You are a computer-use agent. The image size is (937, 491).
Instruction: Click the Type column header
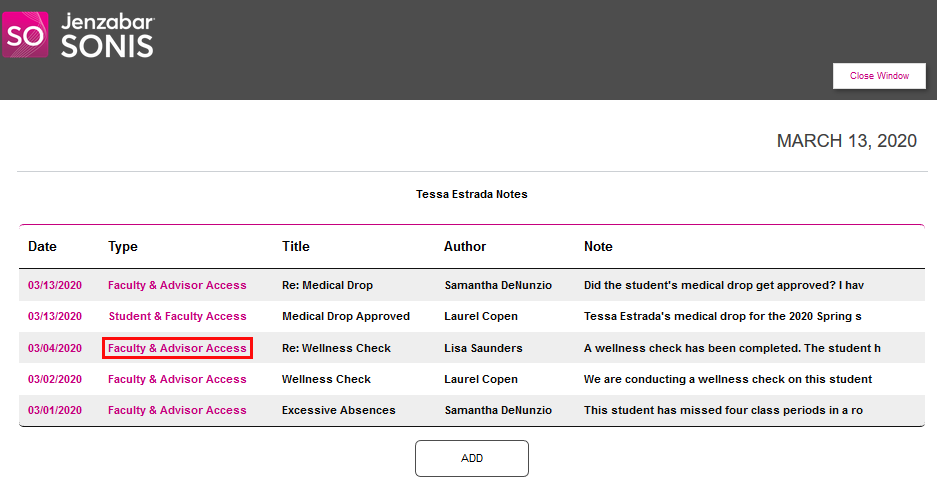point(123,247)
